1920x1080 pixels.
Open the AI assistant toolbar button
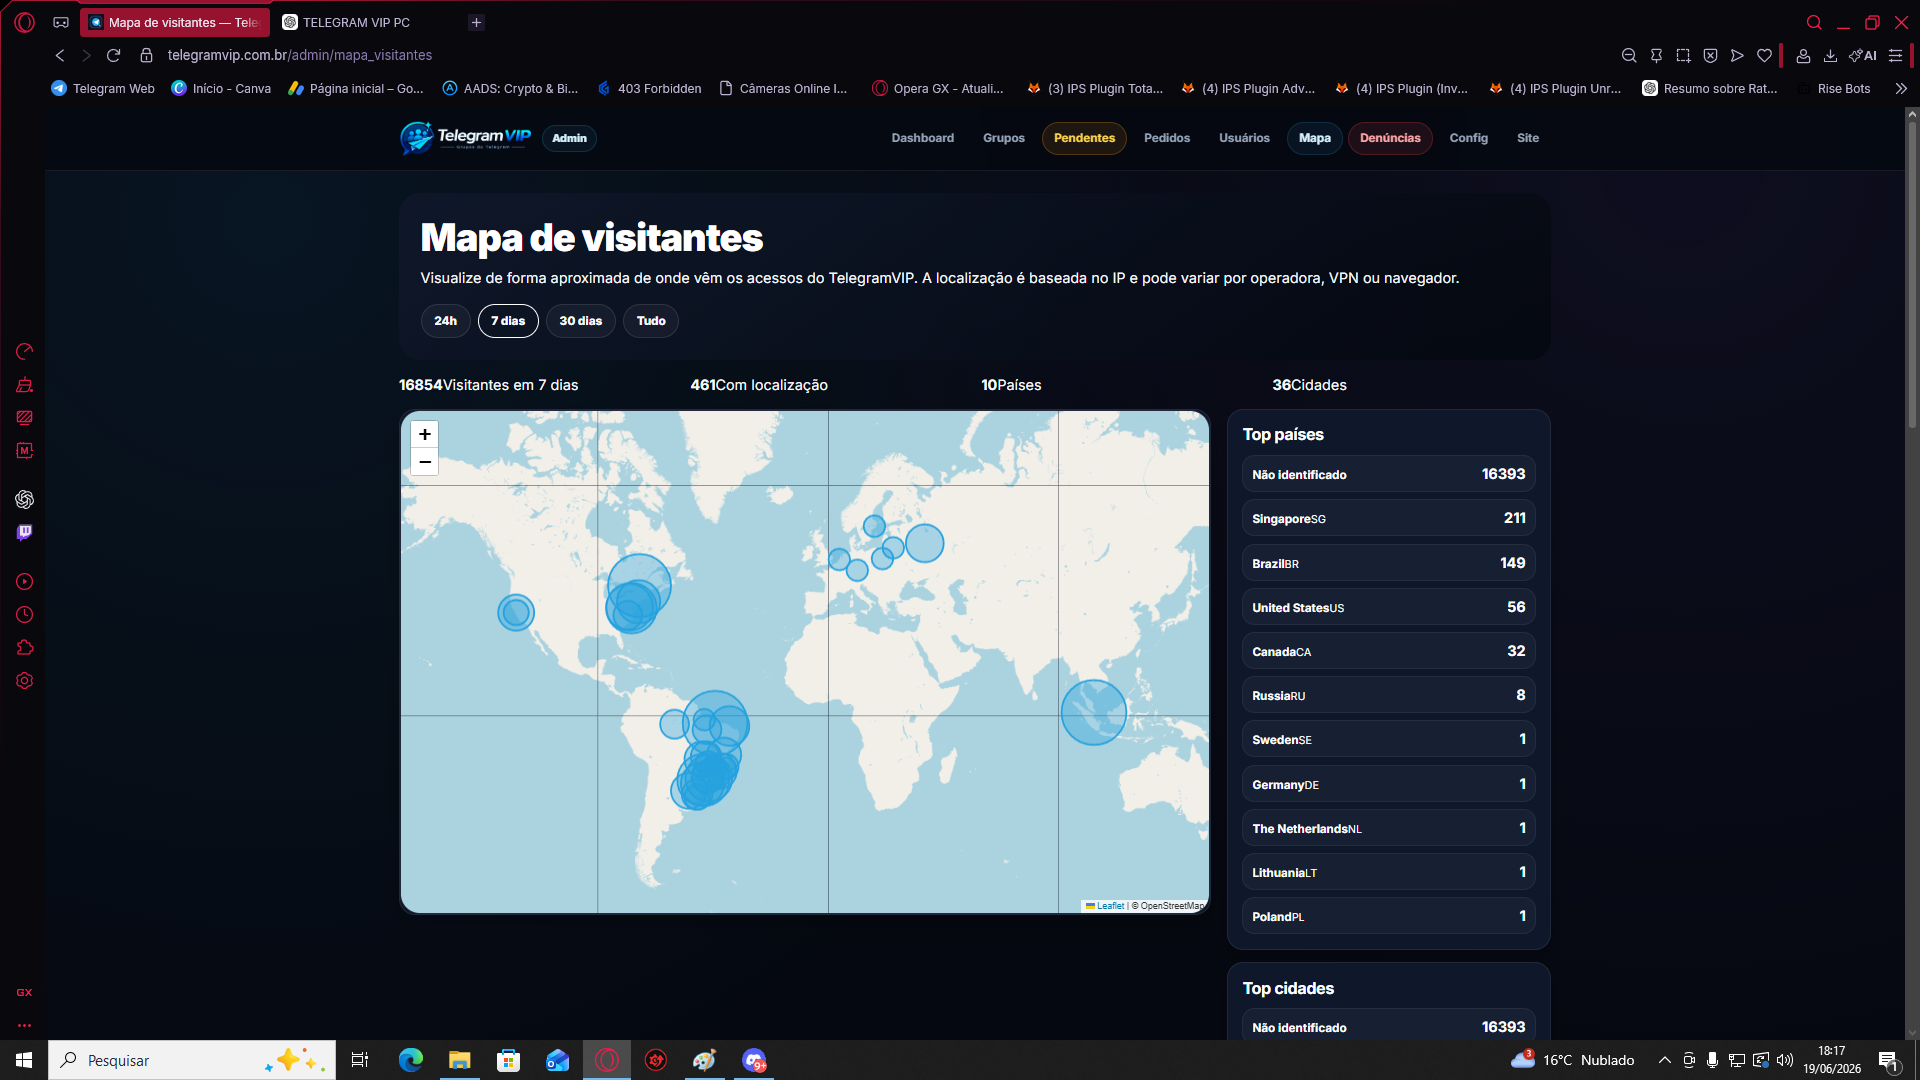[1862, 55]
